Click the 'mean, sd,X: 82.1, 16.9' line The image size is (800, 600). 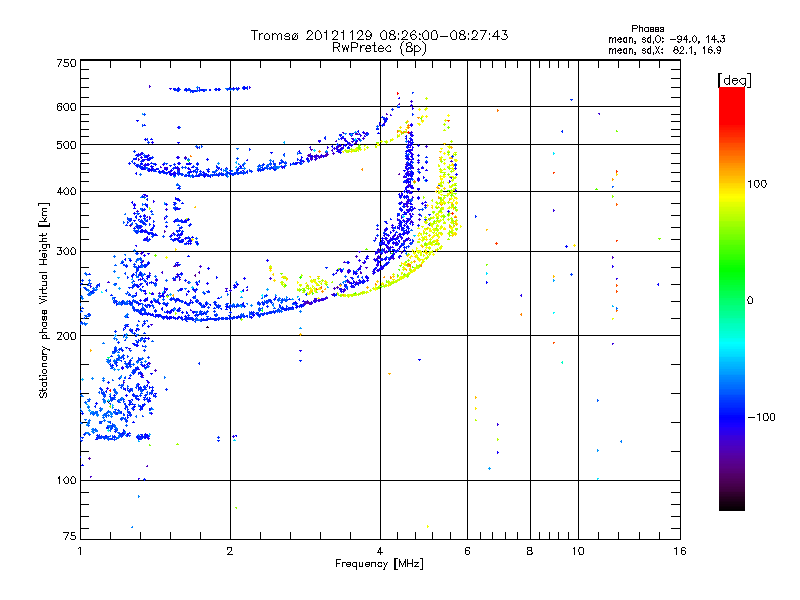[664, 50]
